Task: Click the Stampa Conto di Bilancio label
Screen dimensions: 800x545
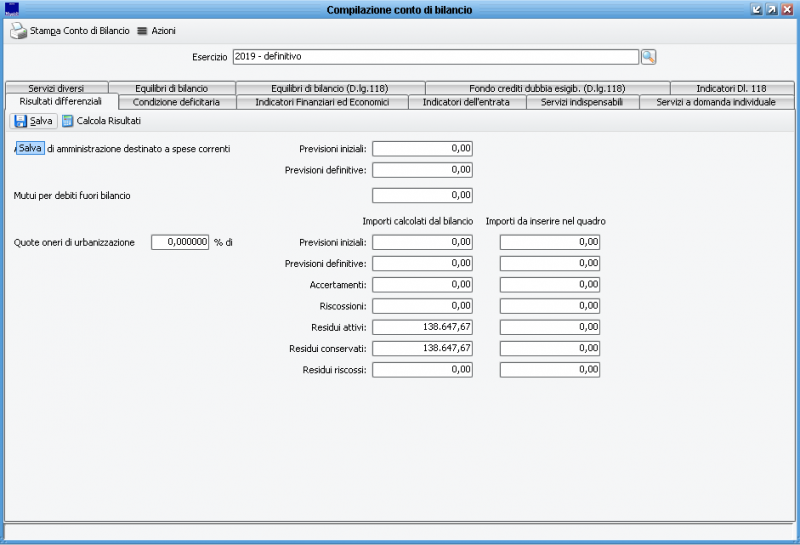Action: click(79, 31)
